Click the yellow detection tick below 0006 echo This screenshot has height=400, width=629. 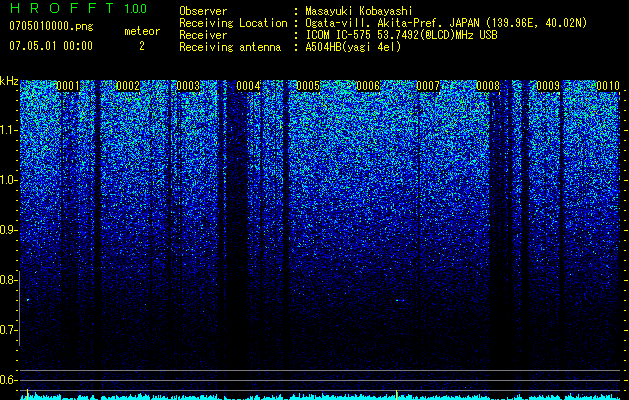tap(396, 394)
